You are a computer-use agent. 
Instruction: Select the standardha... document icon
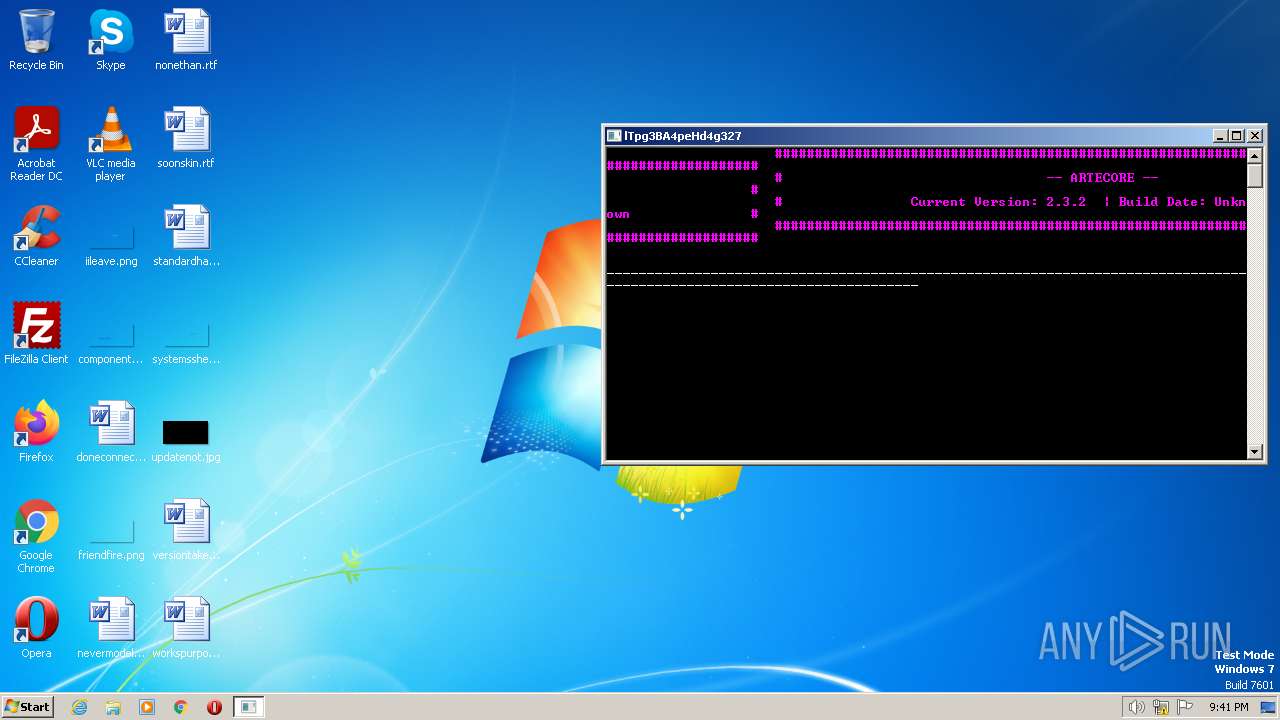click(186, 237)
